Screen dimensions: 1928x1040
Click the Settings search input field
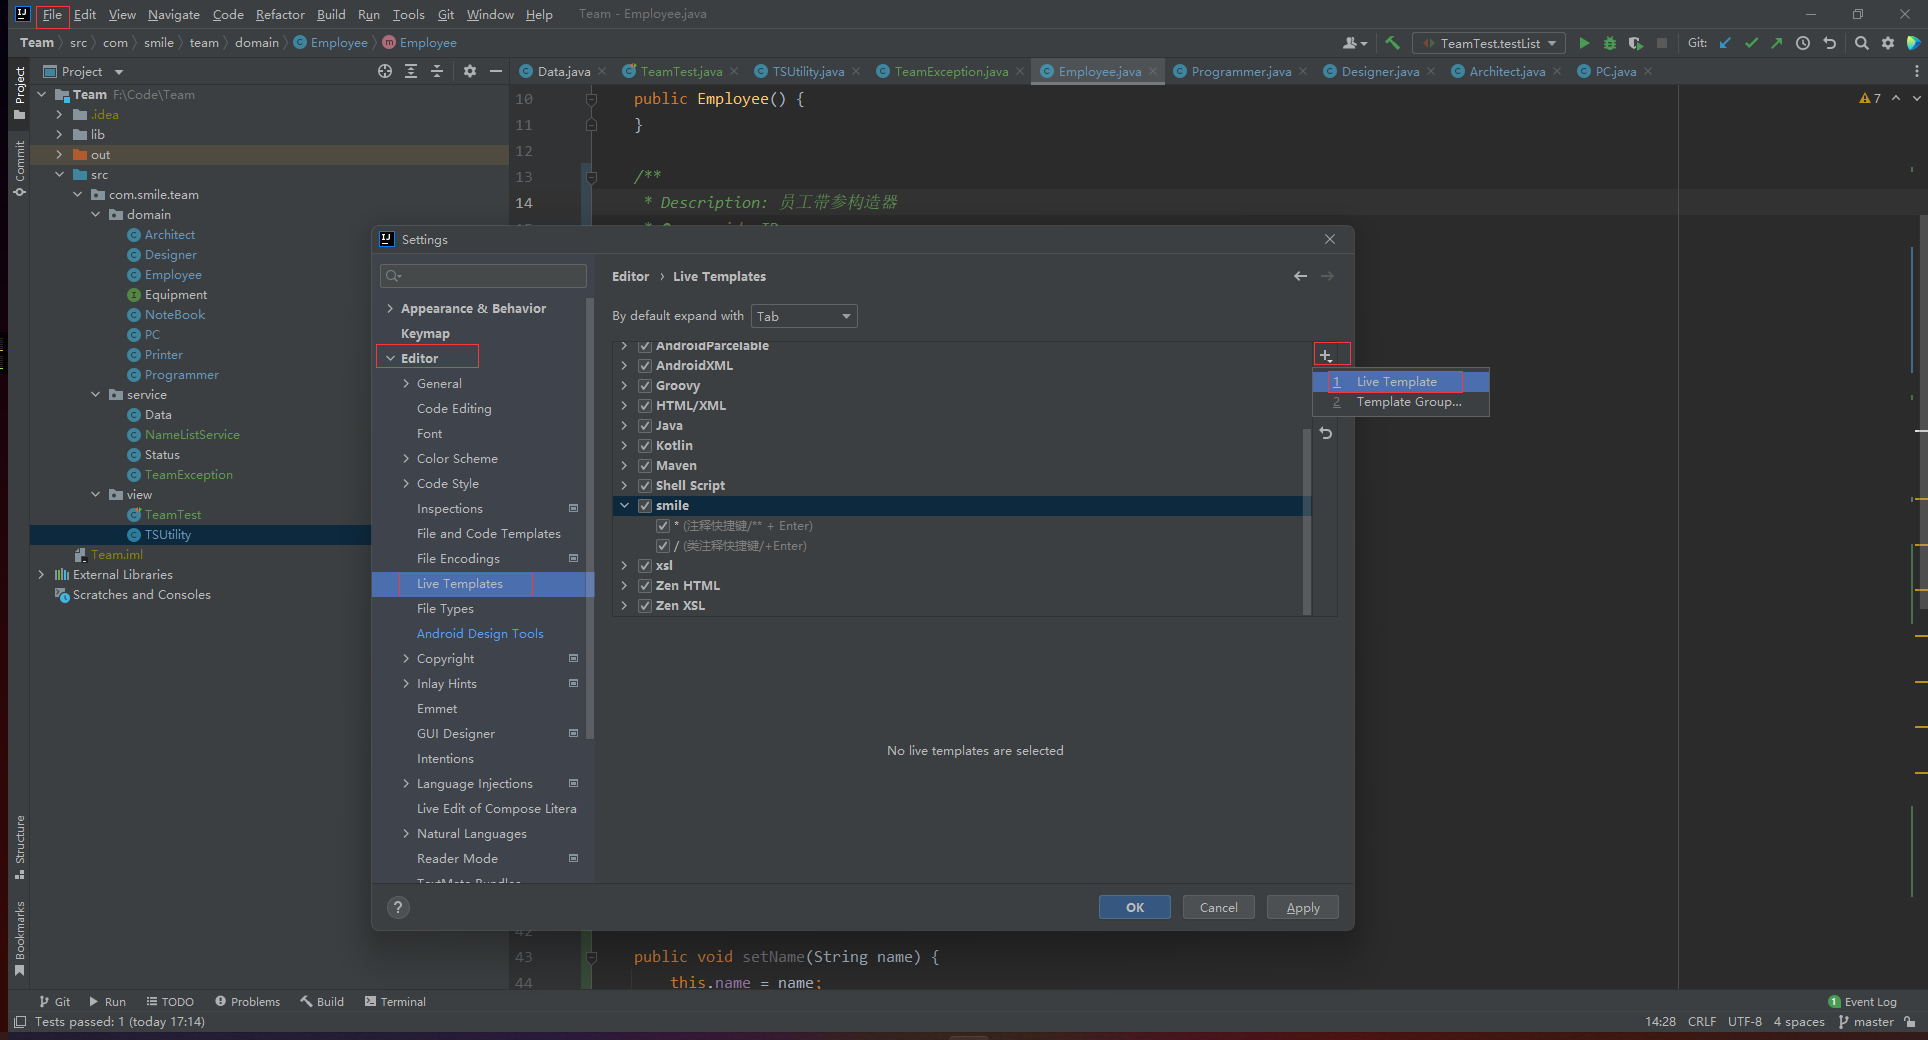pyautogui.click(x=483, y=275)
